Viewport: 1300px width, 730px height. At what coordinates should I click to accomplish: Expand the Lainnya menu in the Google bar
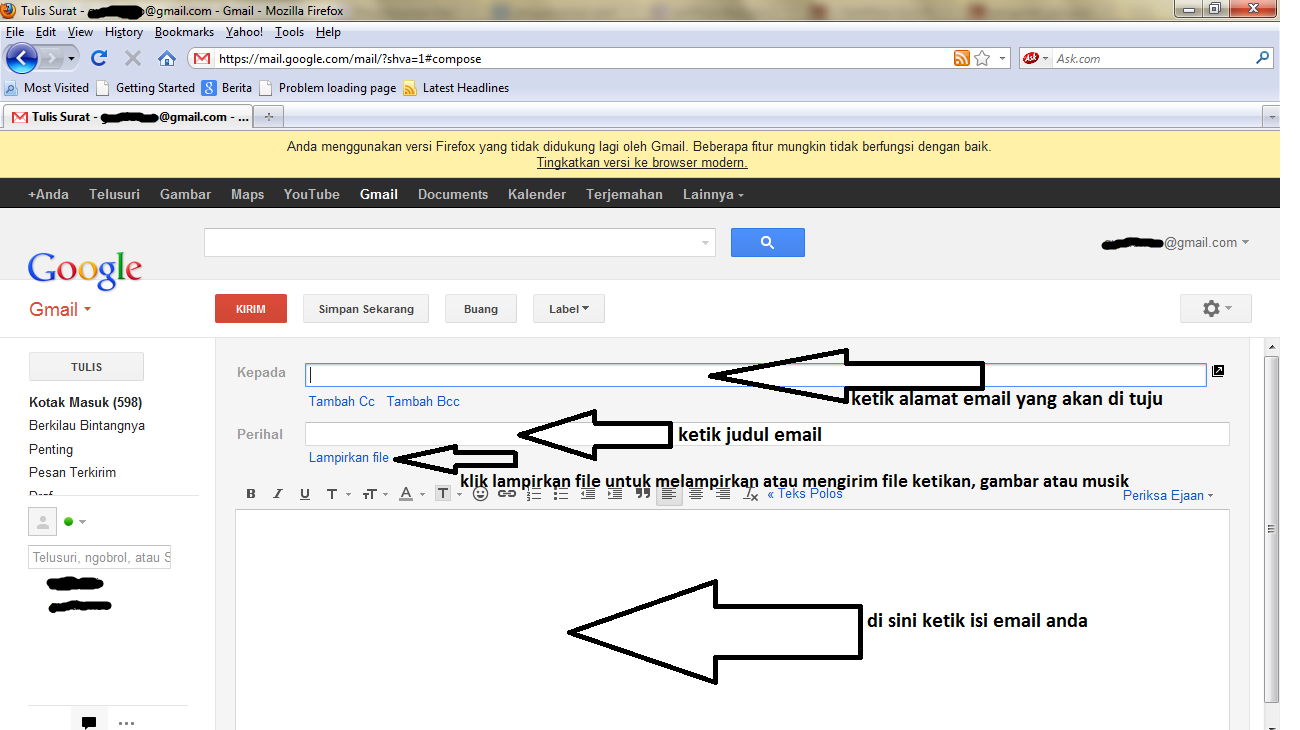[713, 194]
